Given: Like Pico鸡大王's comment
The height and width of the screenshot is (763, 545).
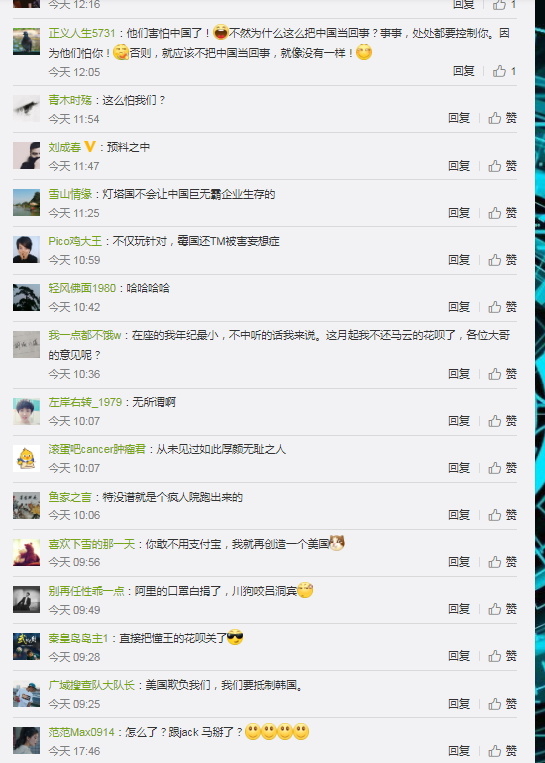Looking at the screenshot, I should point(503,260).
